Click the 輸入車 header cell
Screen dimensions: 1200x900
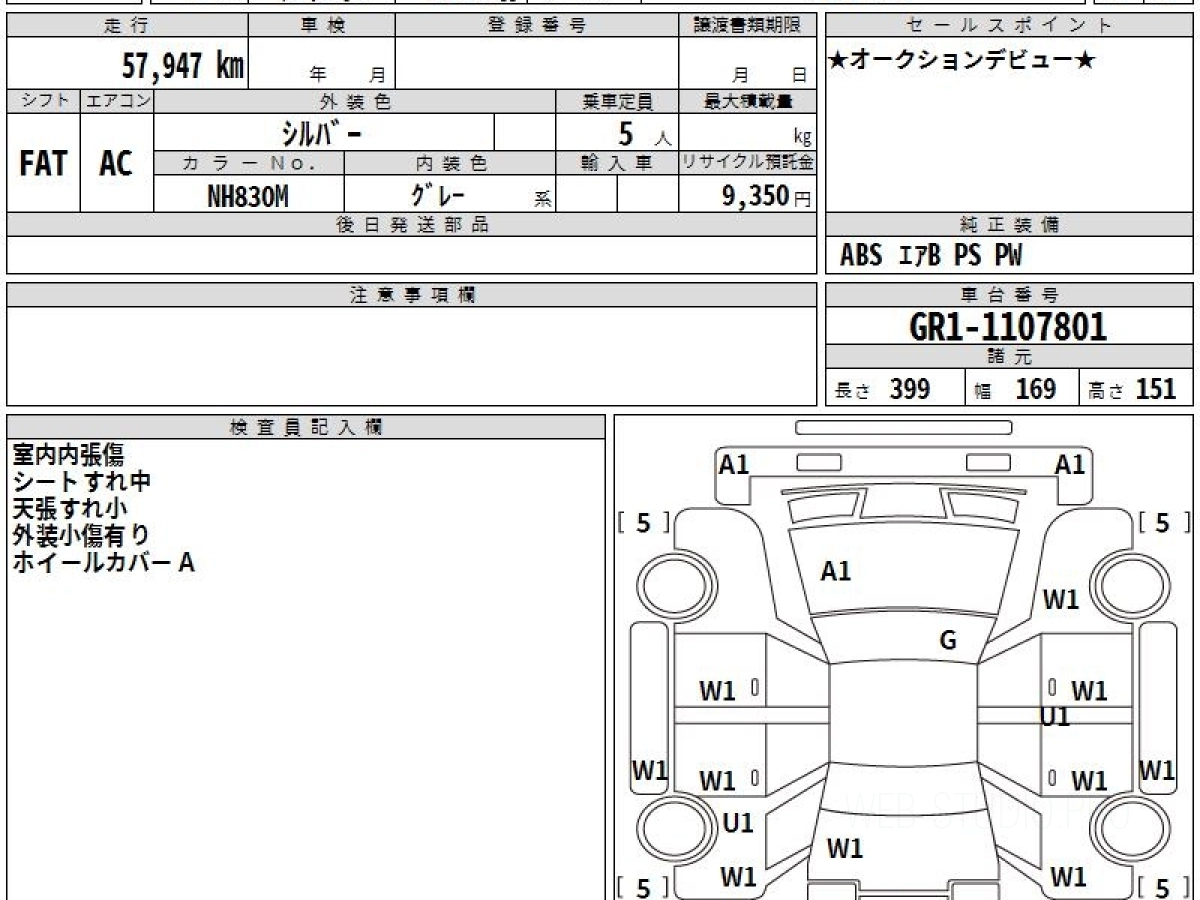click(617, 163)
